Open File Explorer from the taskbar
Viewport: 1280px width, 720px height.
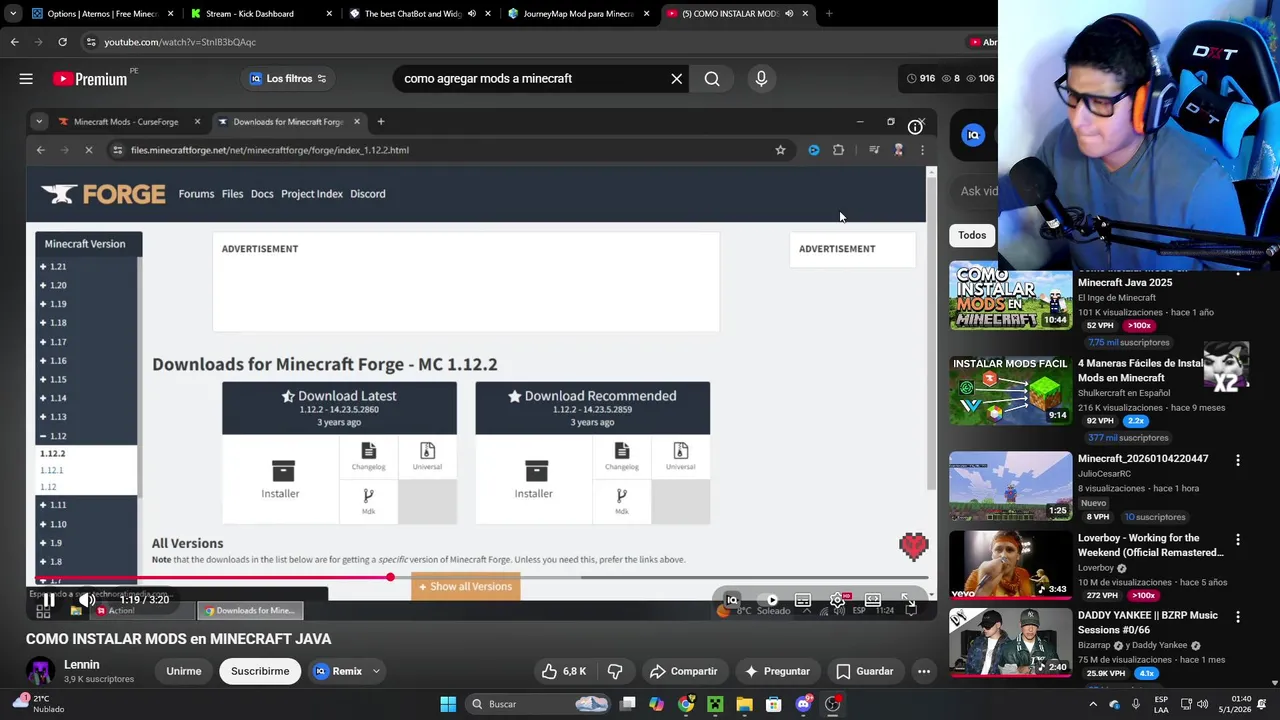pyautogui.click(x=744, y=704)
